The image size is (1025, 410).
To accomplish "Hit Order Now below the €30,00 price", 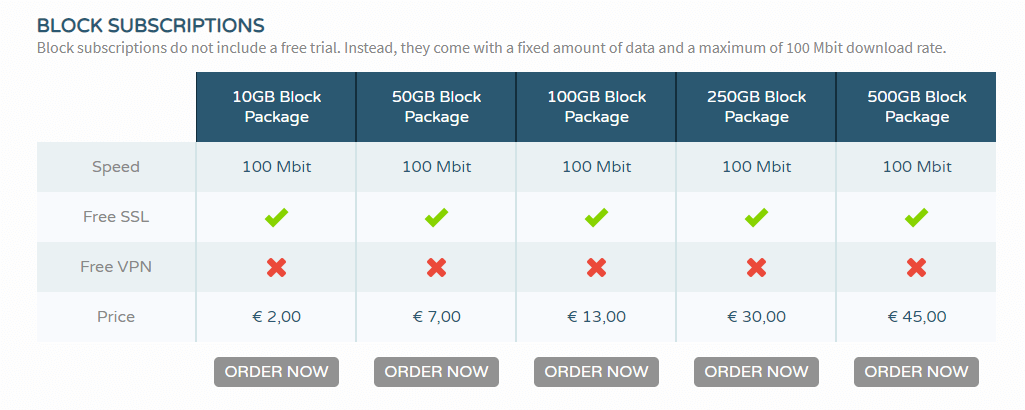I will click(756, 372).
